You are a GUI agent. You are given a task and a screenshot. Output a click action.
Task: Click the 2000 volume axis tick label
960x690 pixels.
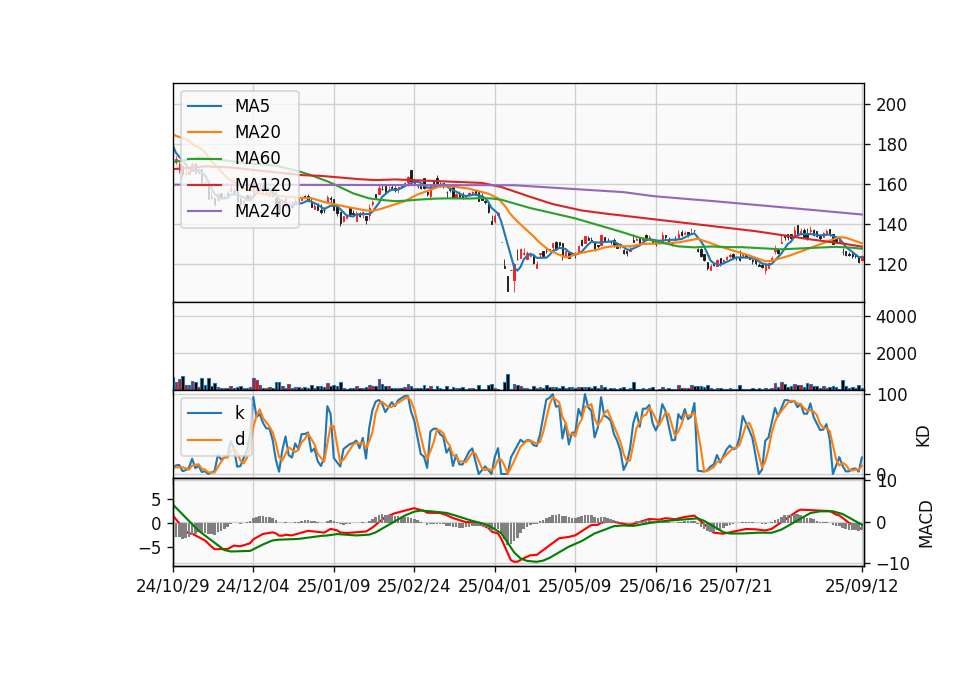pyautogui.click(x=896, y=354)
